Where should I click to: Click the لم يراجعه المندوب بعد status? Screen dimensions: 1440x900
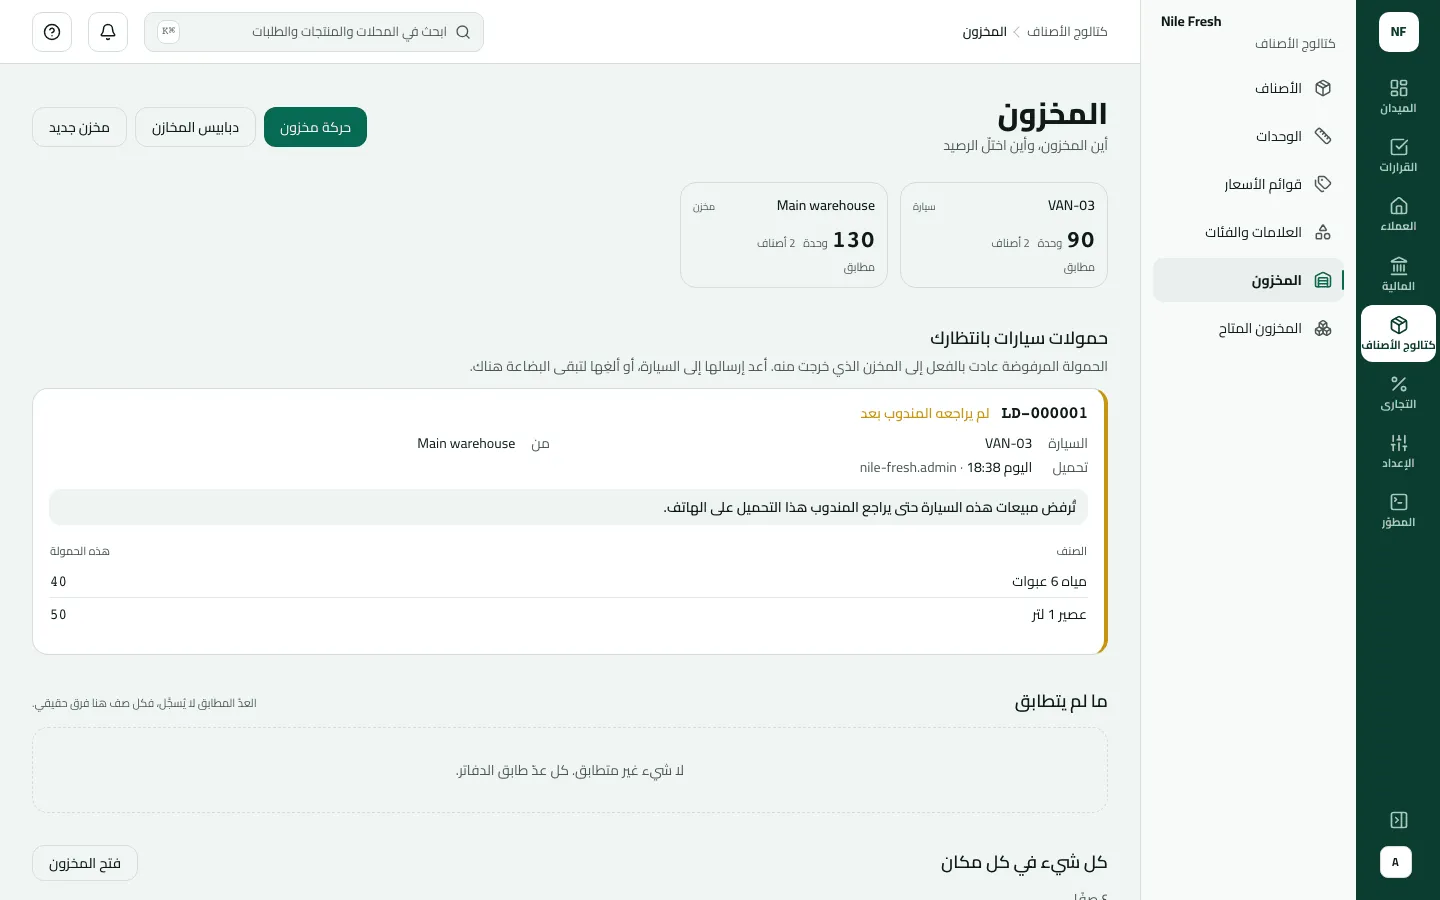point(925,413)
